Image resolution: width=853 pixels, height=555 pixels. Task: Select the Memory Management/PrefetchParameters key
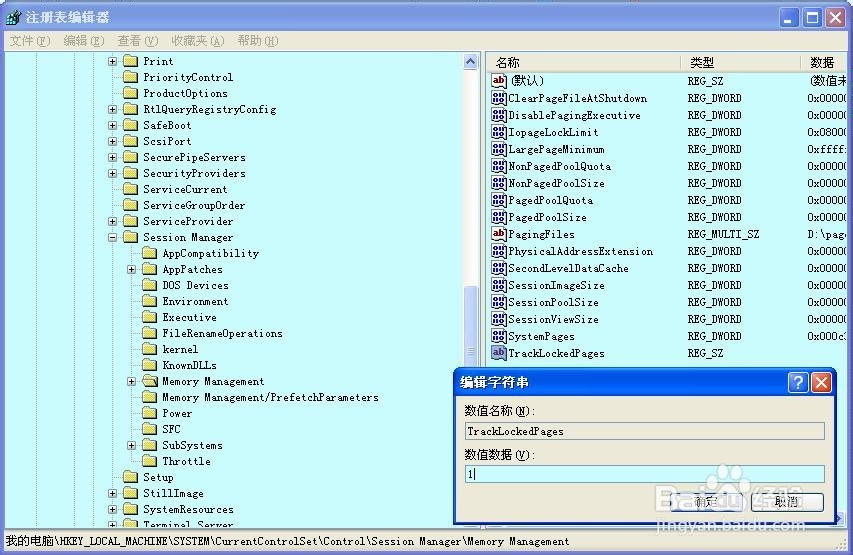pos(270,397)
